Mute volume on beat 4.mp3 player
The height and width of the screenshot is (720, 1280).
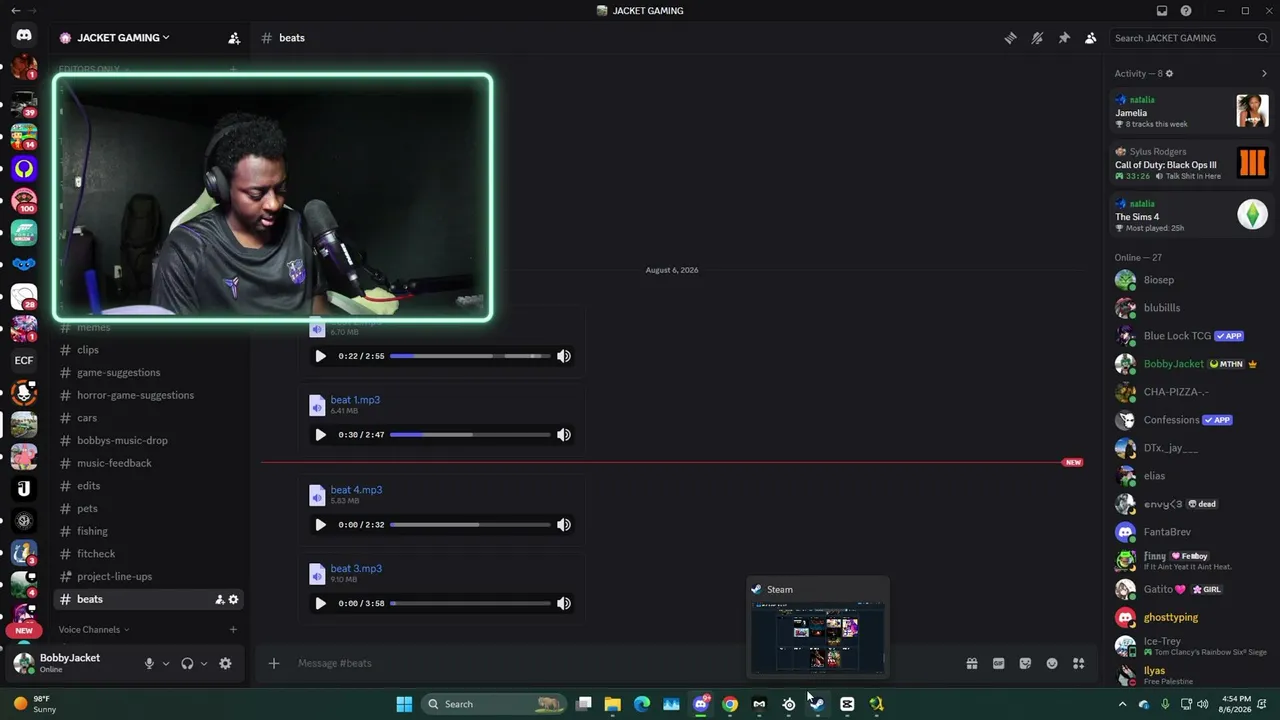(x=564, y=525)
